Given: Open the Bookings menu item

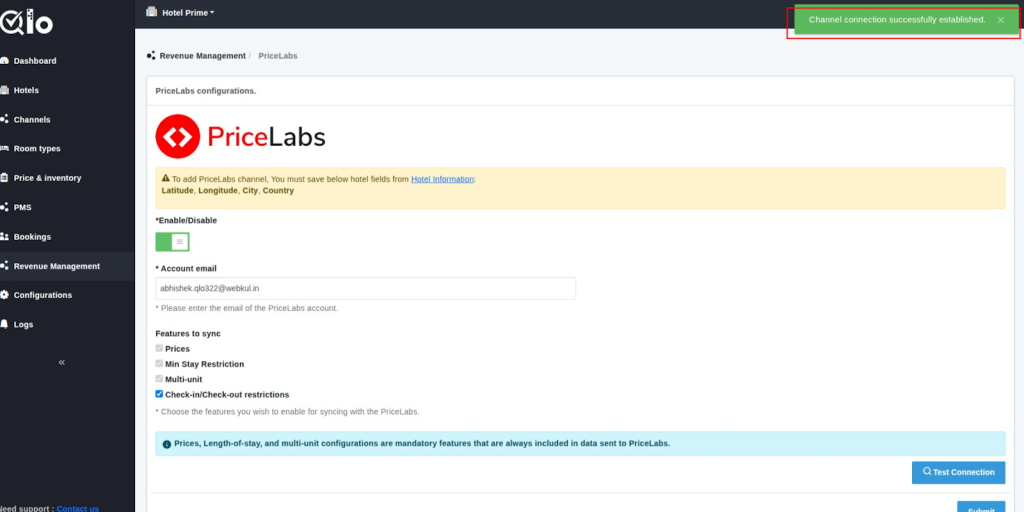Looking at the screenshot, I should pyautogui.click(x=32, y=237).
